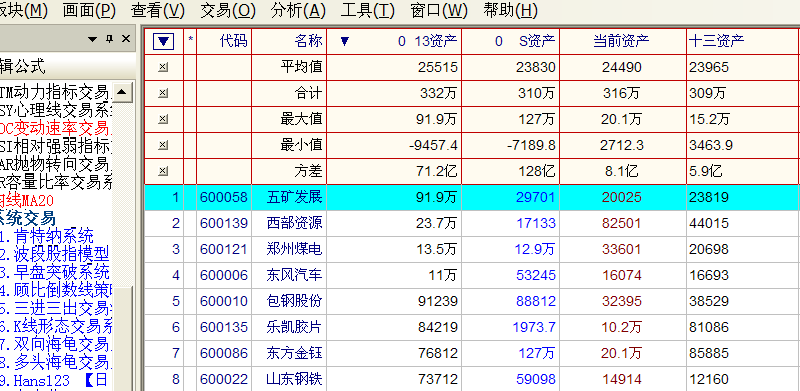
Task: Open the 5.三进三出交易 entry
Action: (x=56, y=308)
